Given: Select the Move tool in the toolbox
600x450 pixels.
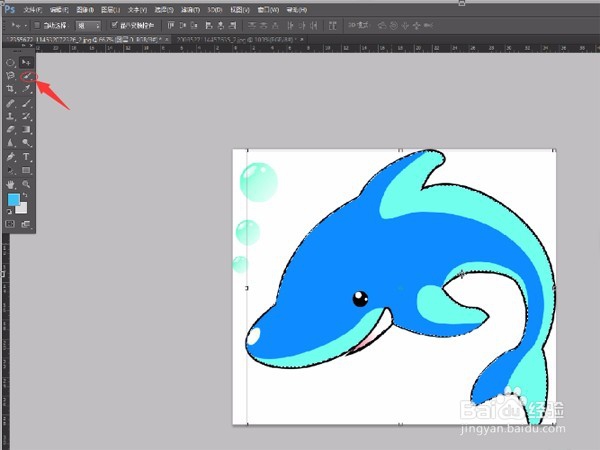Looking at the screenshot, I should [27, 62].
